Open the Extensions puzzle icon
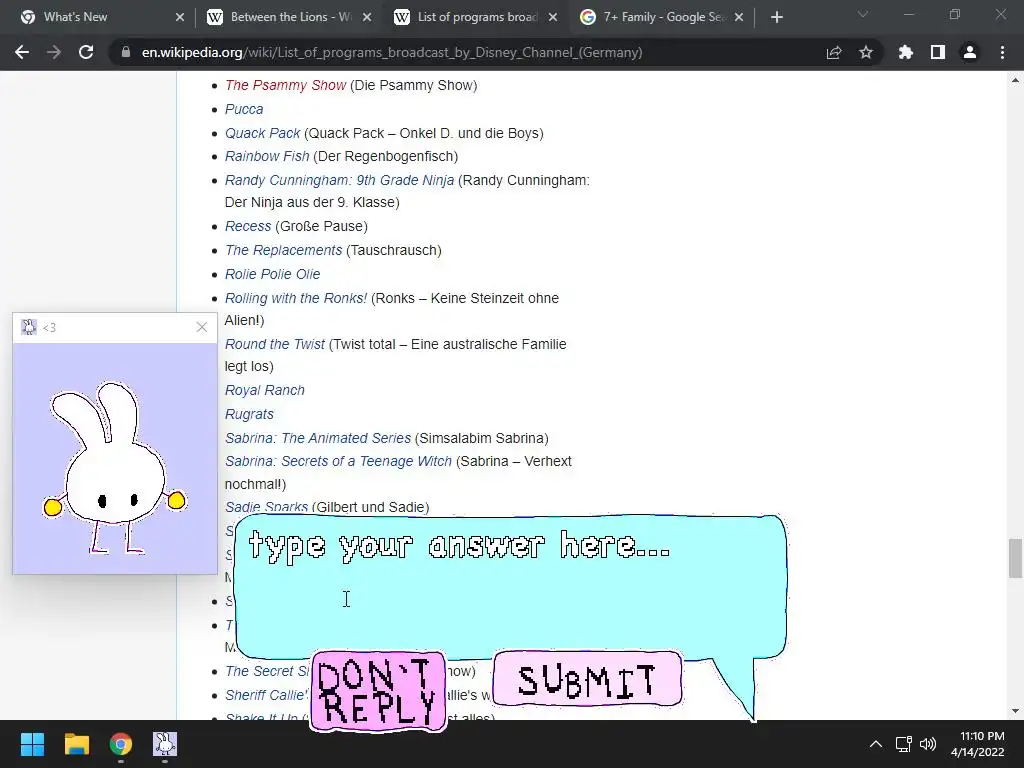Image resolution: width=1024 pixels, height=768 pixels. pyautogui.click(x=906, y=52)
